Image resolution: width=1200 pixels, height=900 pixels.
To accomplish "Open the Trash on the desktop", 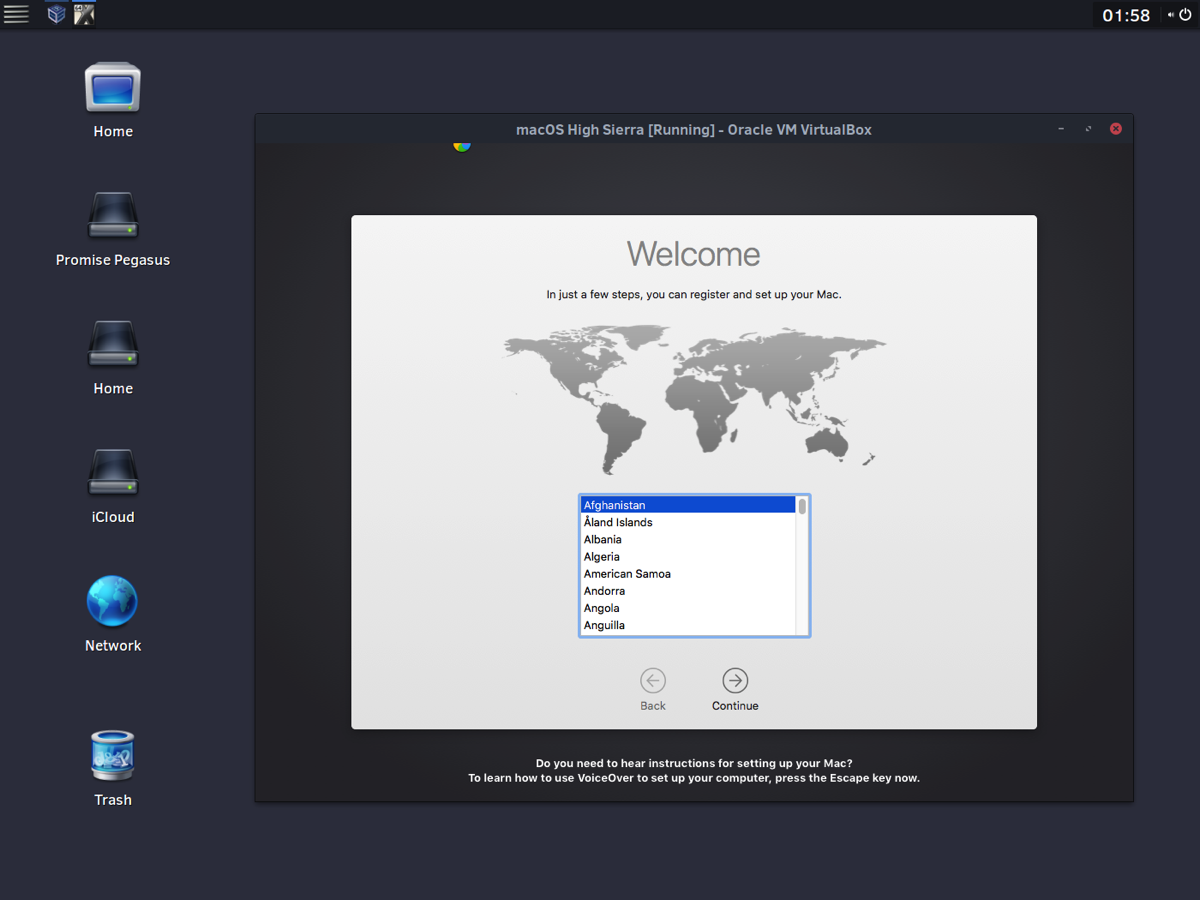I will pyautogui.click(x=113, y=755).
